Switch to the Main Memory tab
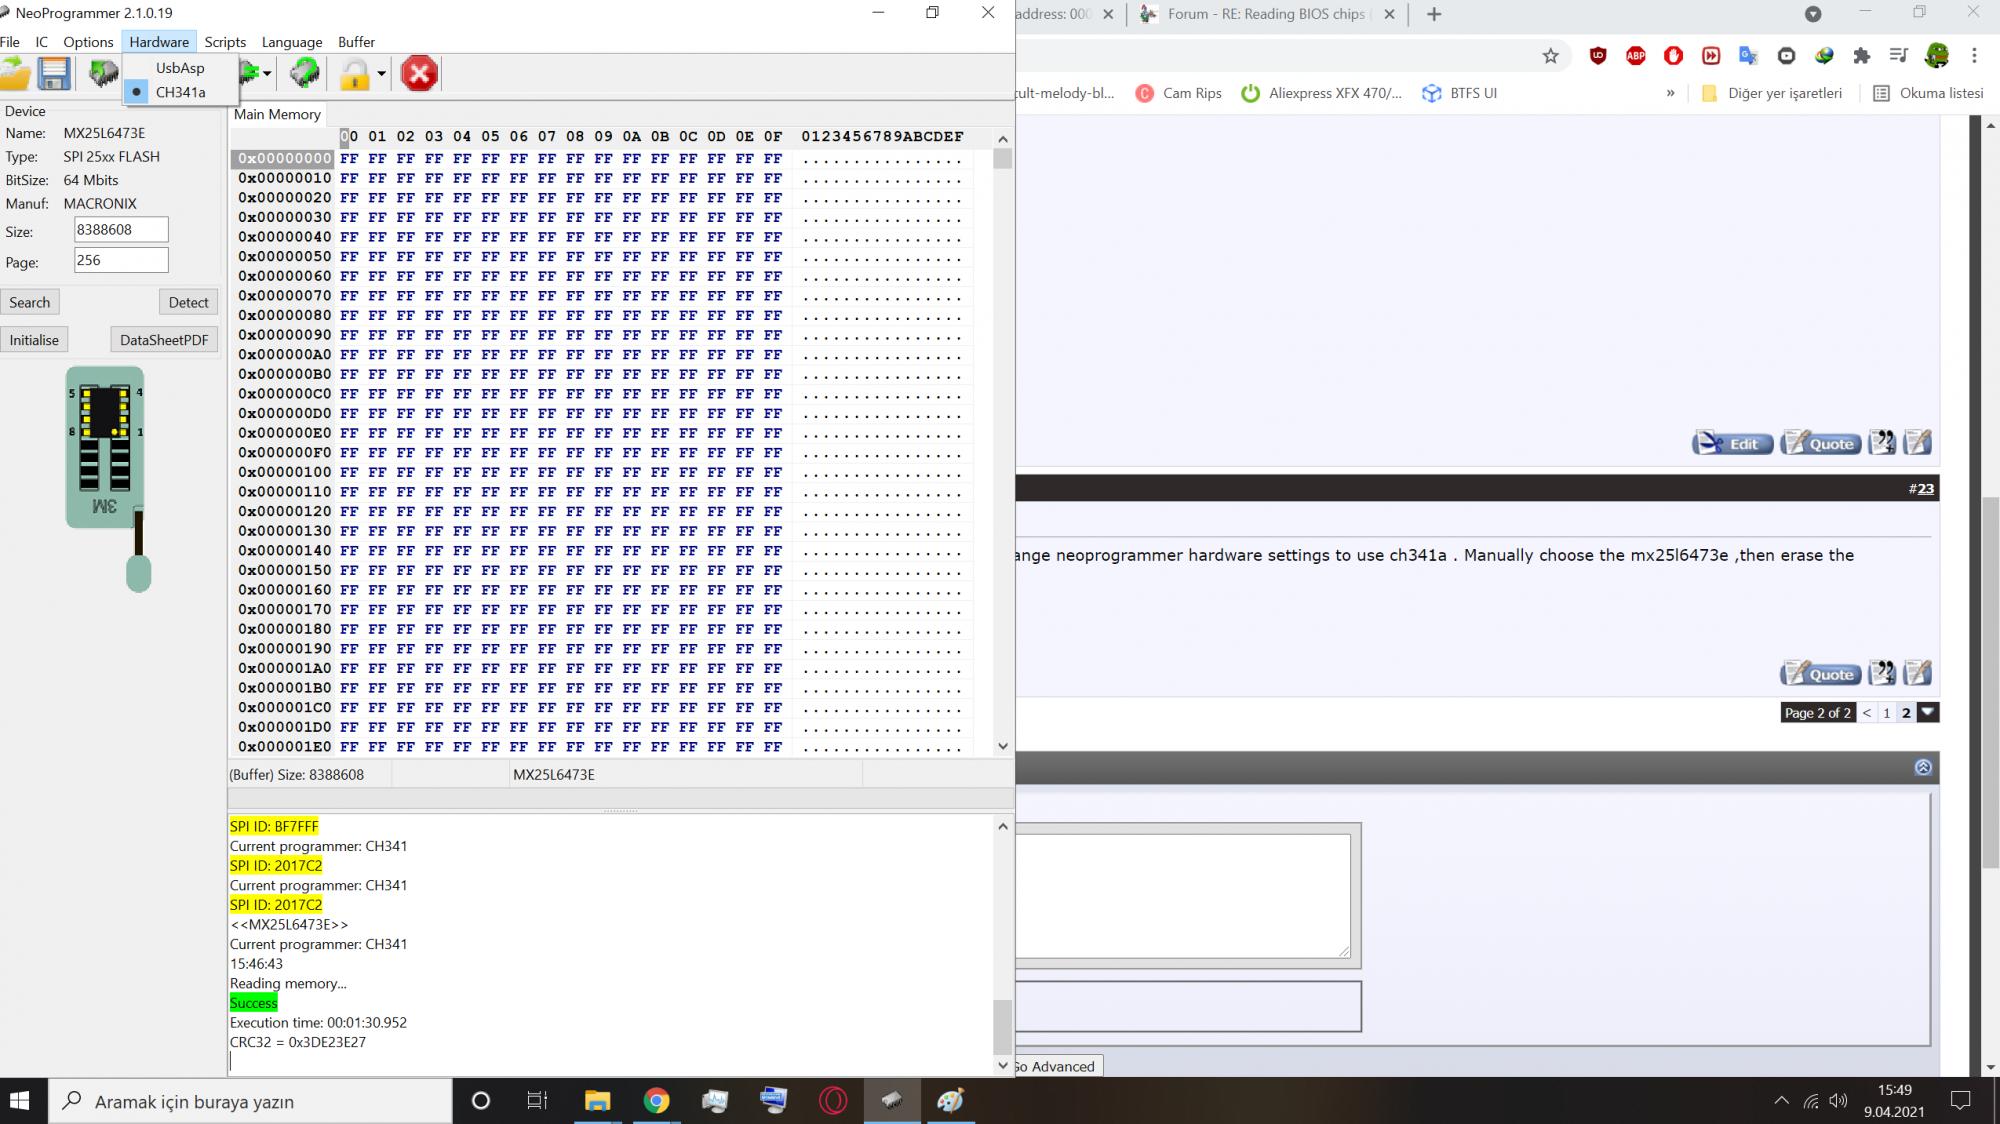The width and height of the screenshot is (2000, 1124). pos(277,114)
